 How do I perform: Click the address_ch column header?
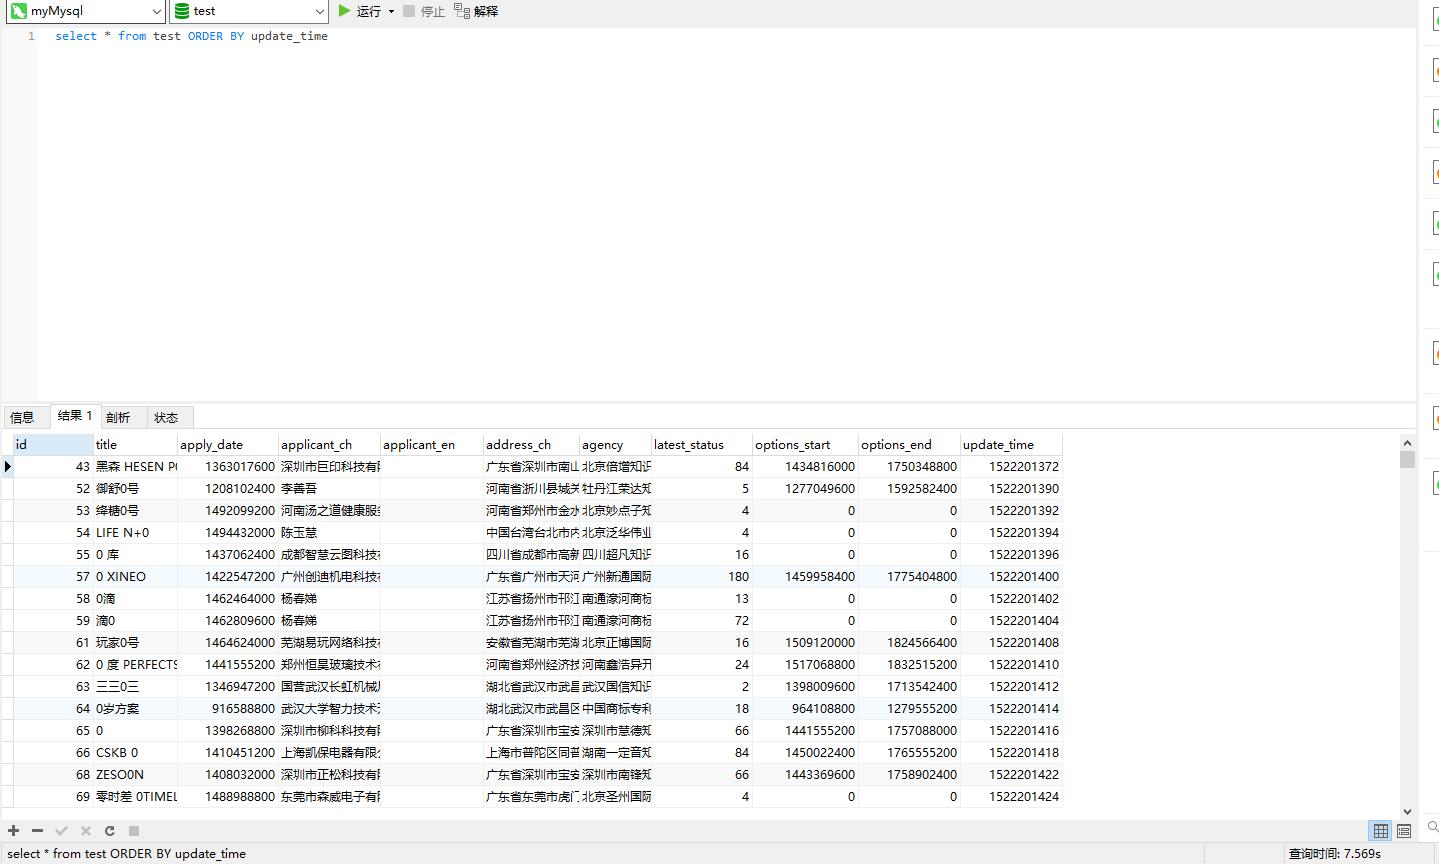tap(531, 445)
